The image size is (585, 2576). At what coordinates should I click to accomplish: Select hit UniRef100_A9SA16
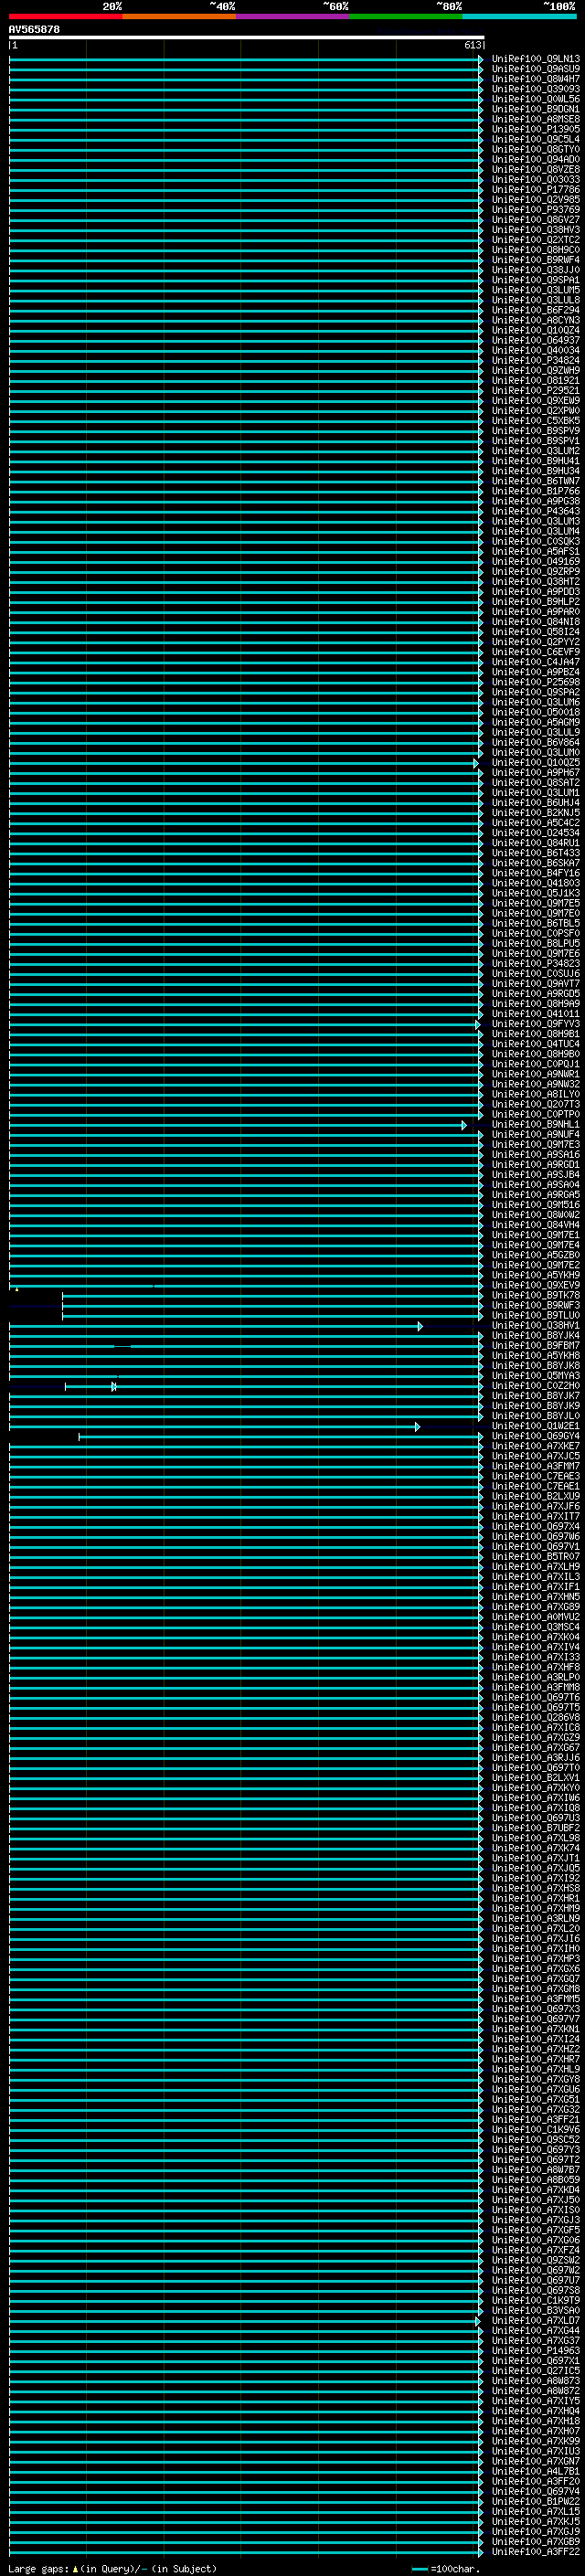click(x=536, y=1155)
